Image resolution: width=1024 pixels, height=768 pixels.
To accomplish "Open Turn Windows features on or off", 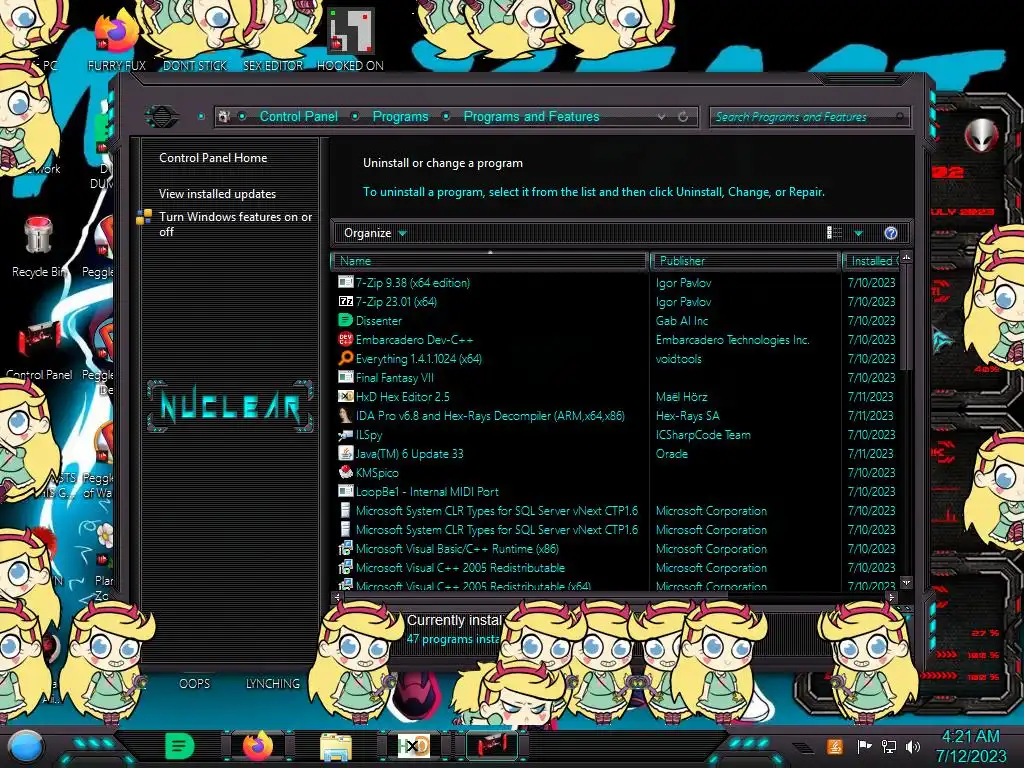I will 235,224.
